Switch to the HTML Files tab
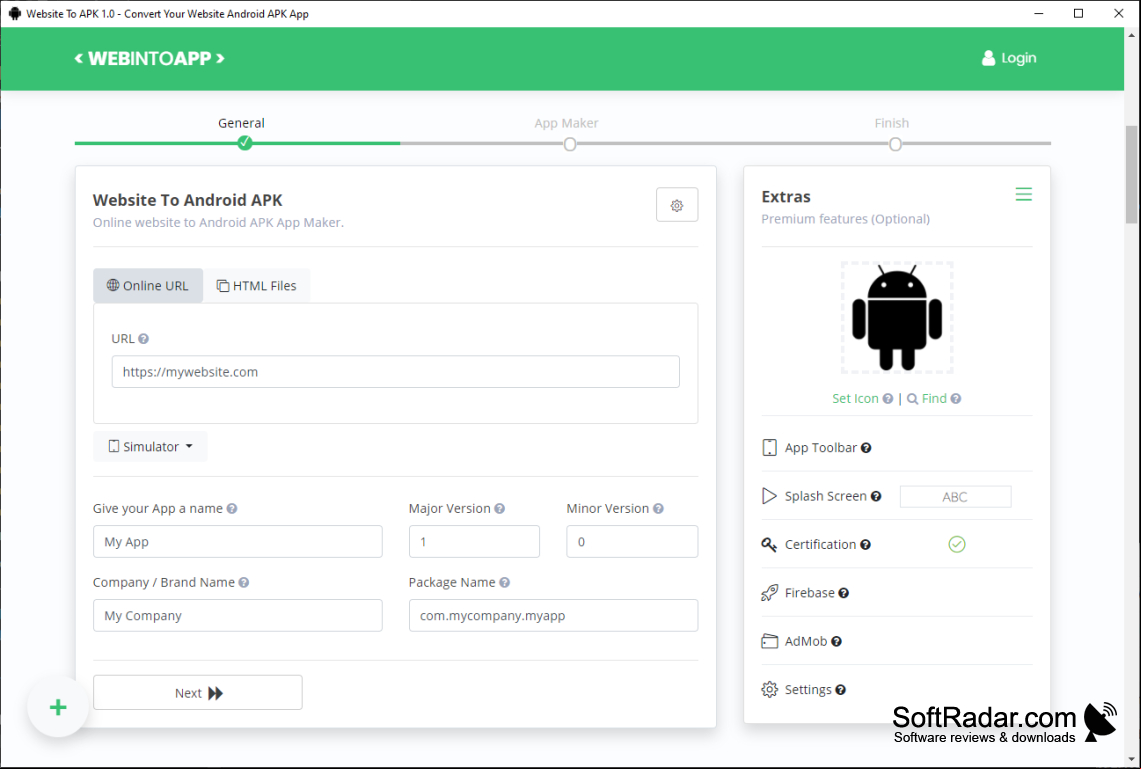The image size is (1141, 769). click(257, 286)
